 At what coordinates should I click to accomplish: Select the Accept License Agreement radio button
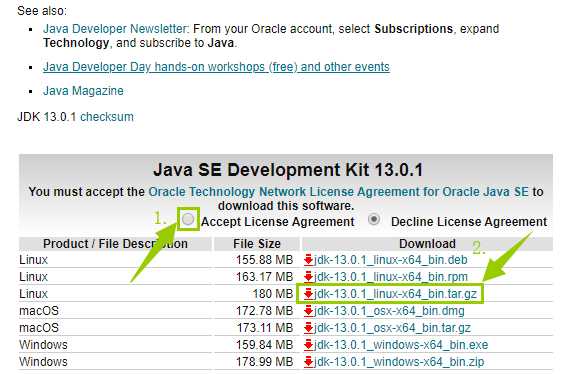click(x=188, y=219)
